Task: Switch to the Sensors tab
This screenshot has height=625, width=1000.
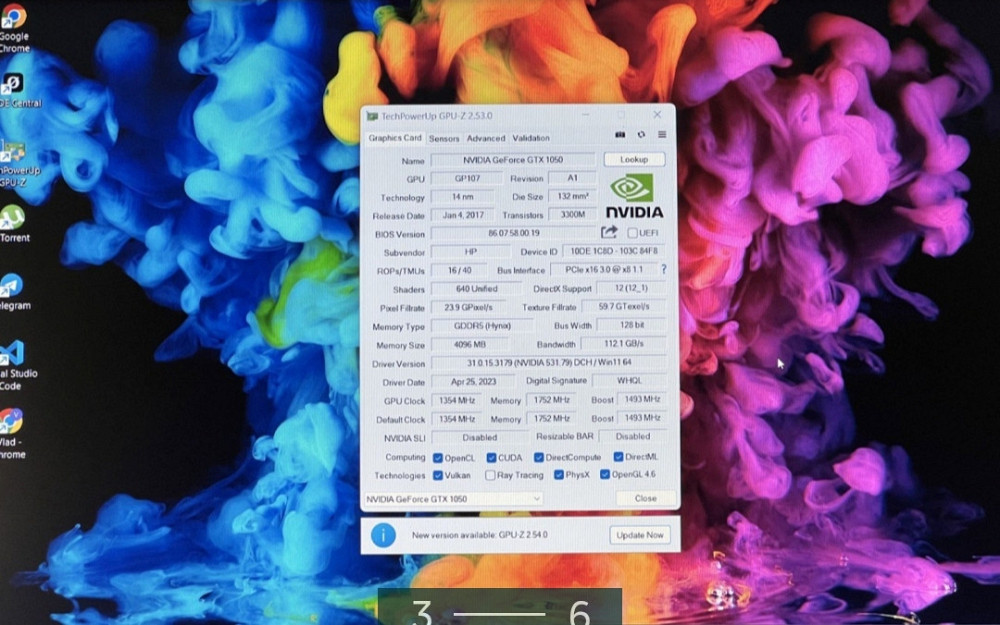Action: point(444,138)
